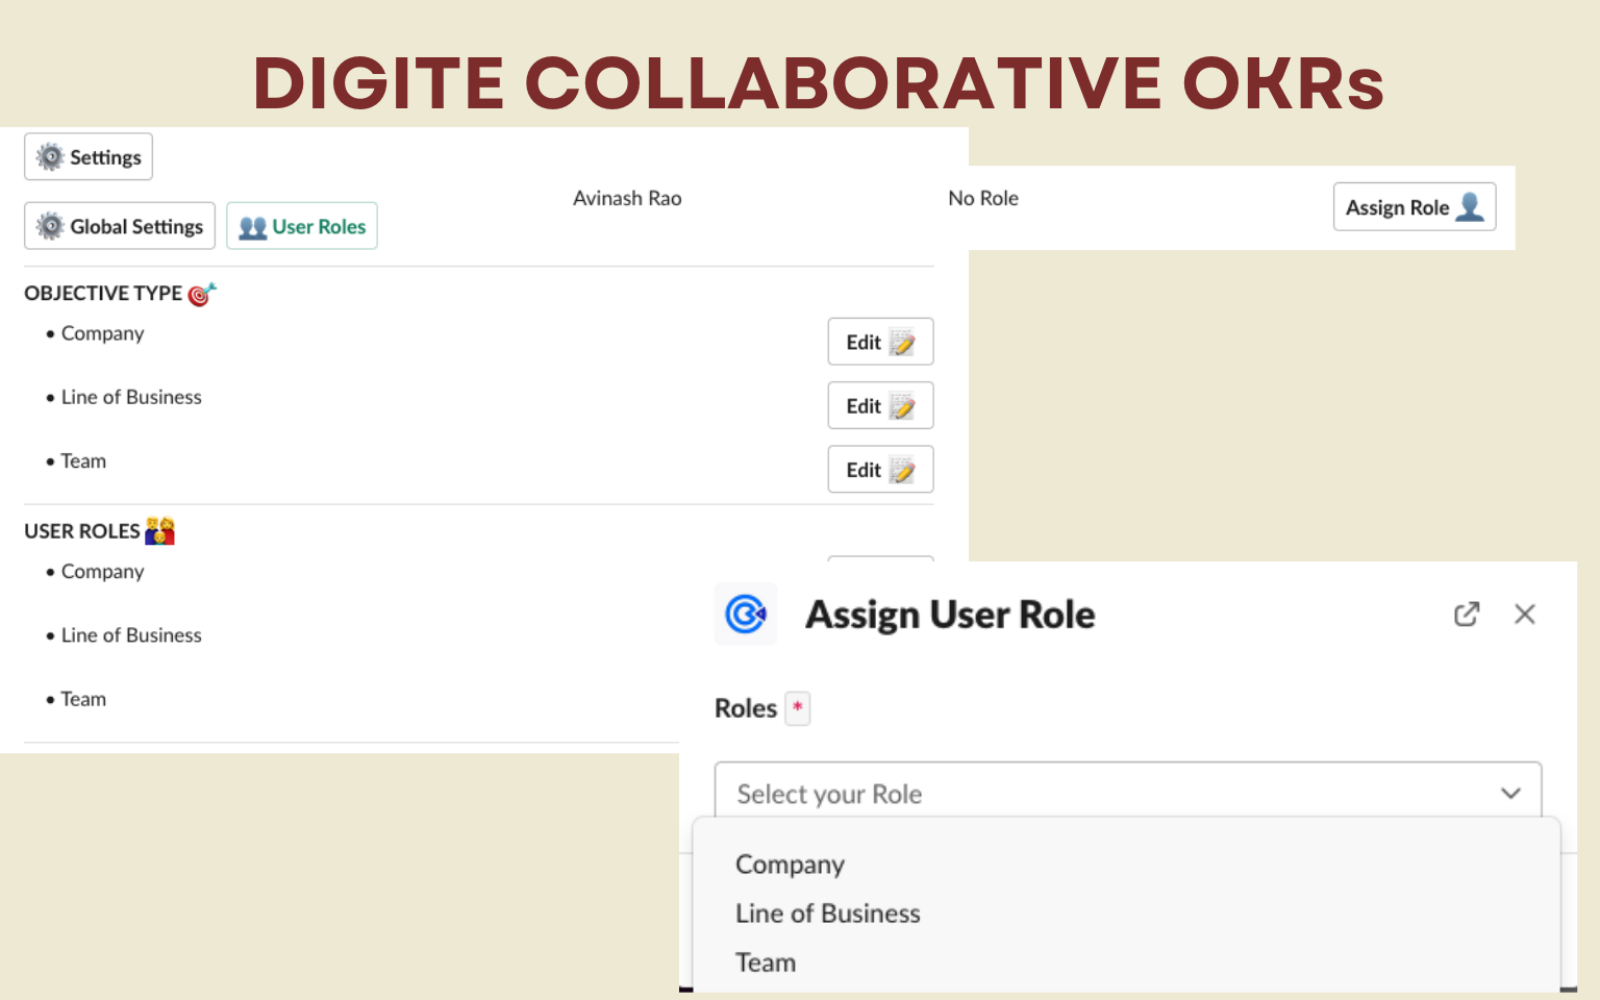Click 'Line of Business' under OBJECTIVE TYPE
The height and width of the screenshot is (1000, 1600).
coord(131,397)
